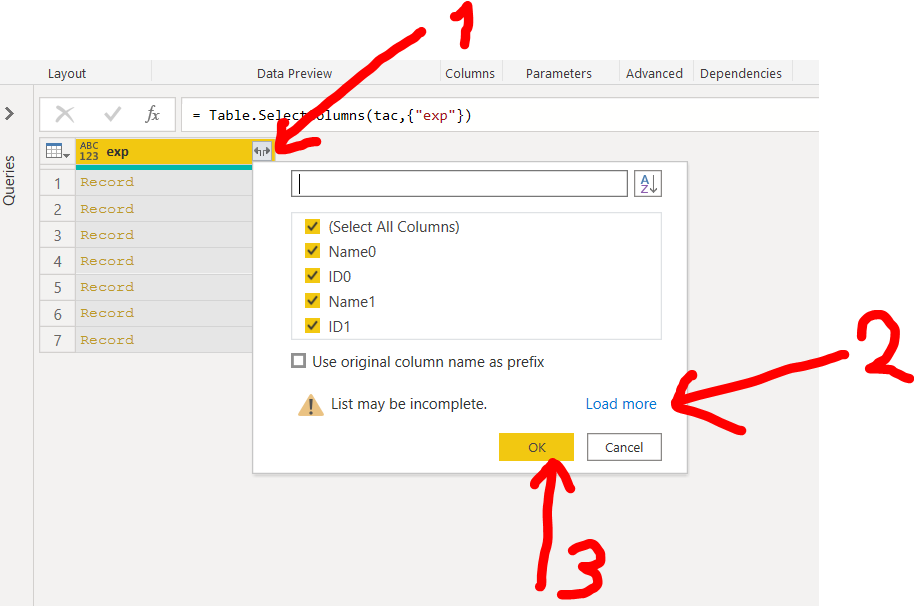Open the Data Preview ribbon group
This screenshot has width=914, height=606.
click(294, 73)
